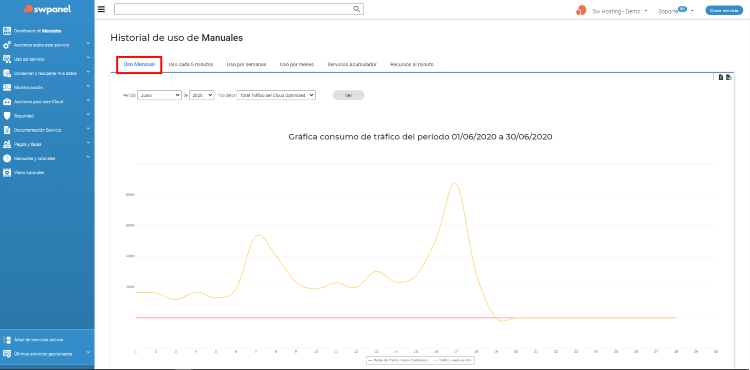Expand Manuales y tutoriales chevron

pos(88,157)
